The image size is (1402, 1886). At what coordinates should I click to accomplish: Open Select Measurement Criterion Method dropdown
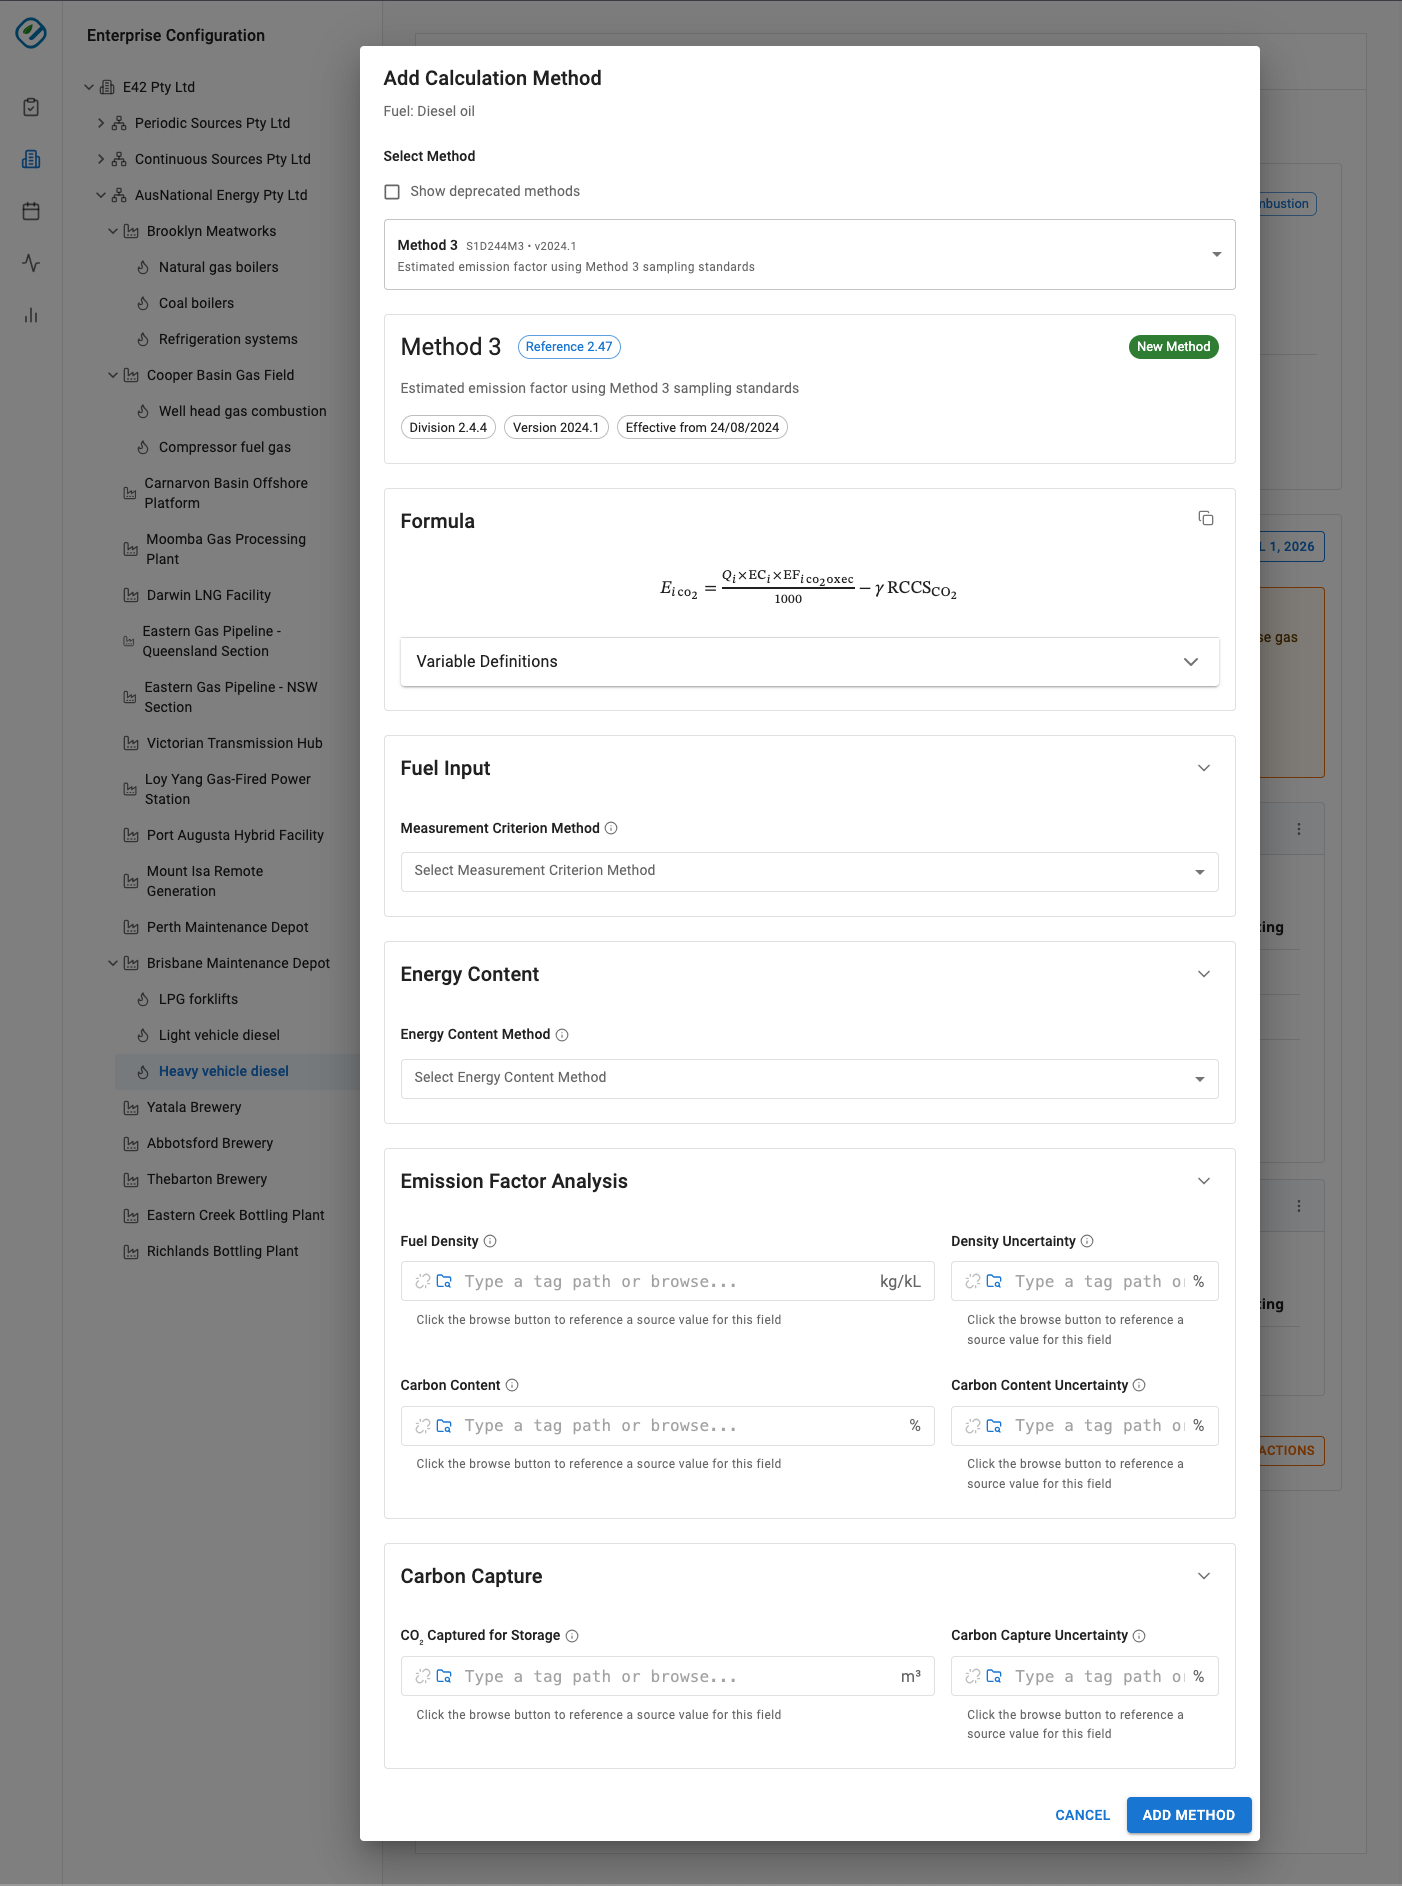809,871
